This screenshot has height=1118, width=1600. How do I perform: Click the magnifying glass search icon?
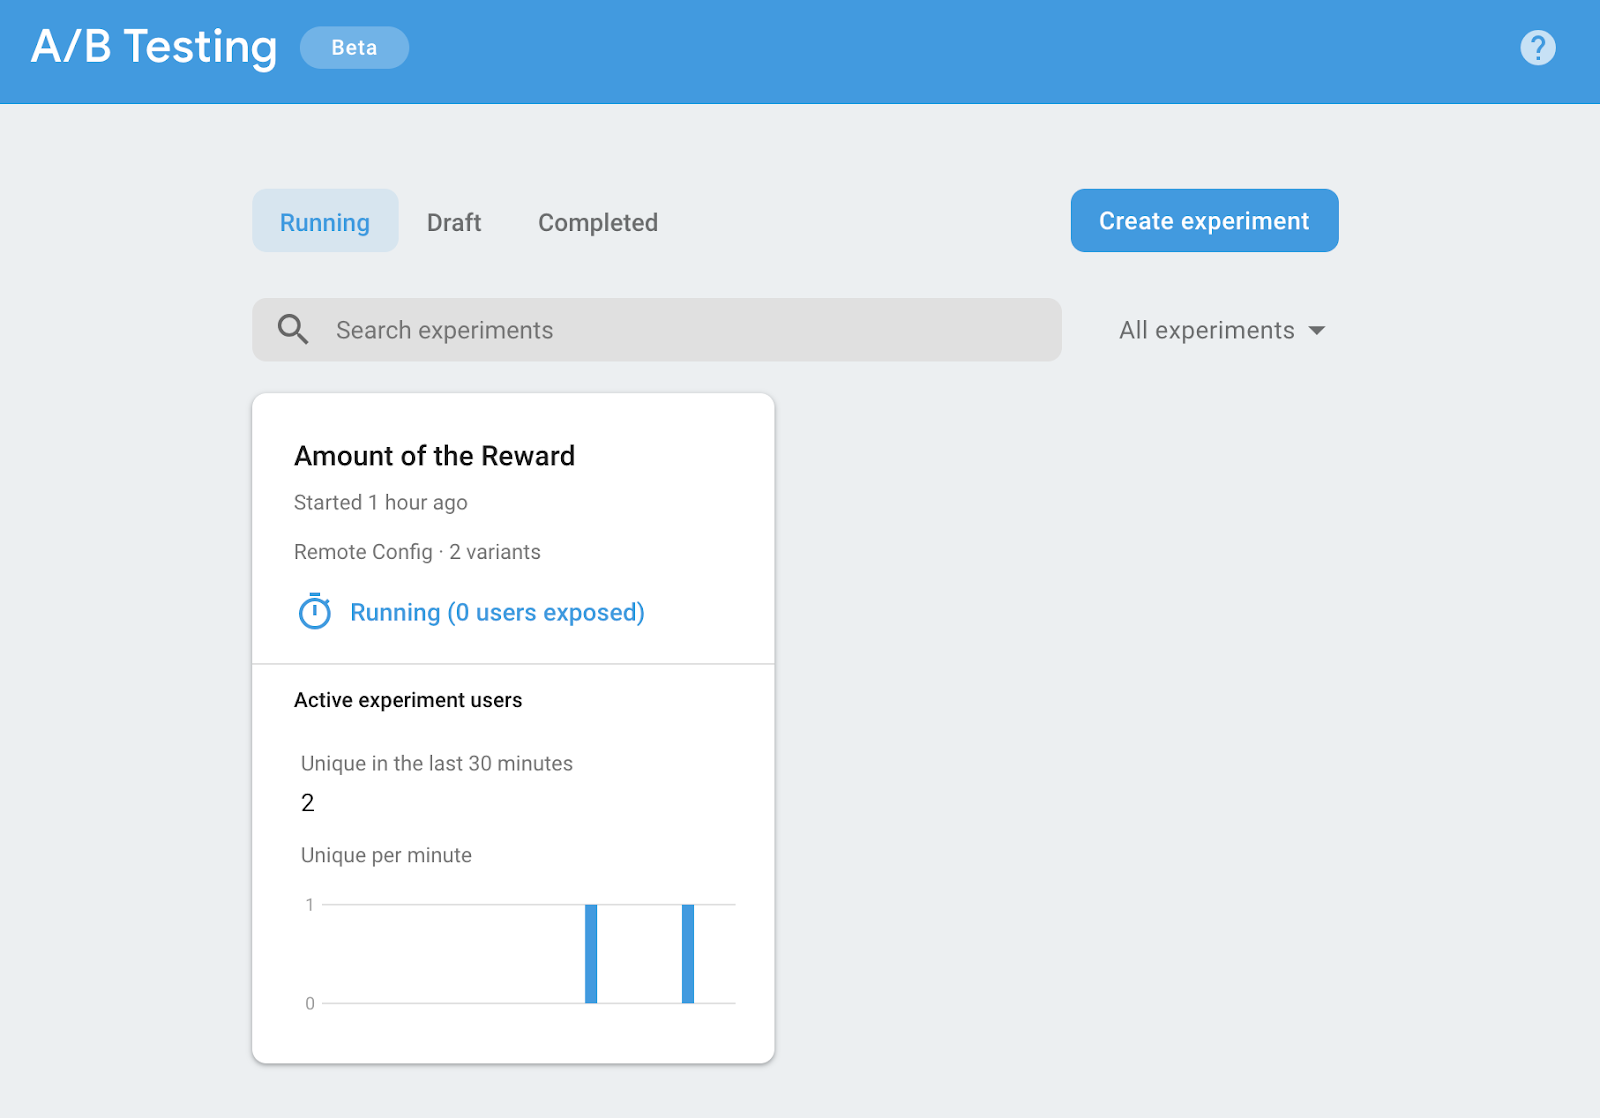click(293, 329)
